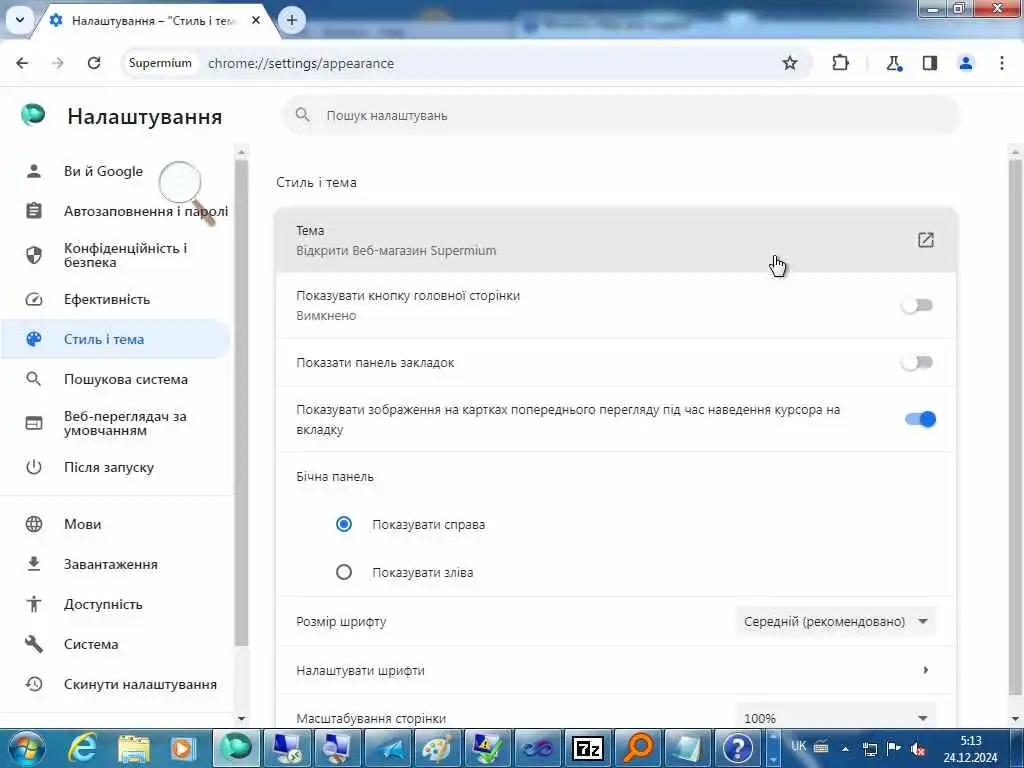Select Показувати справа radio button
The height and width of the screenshot is (768, 1024).
(x=344, y=524)
